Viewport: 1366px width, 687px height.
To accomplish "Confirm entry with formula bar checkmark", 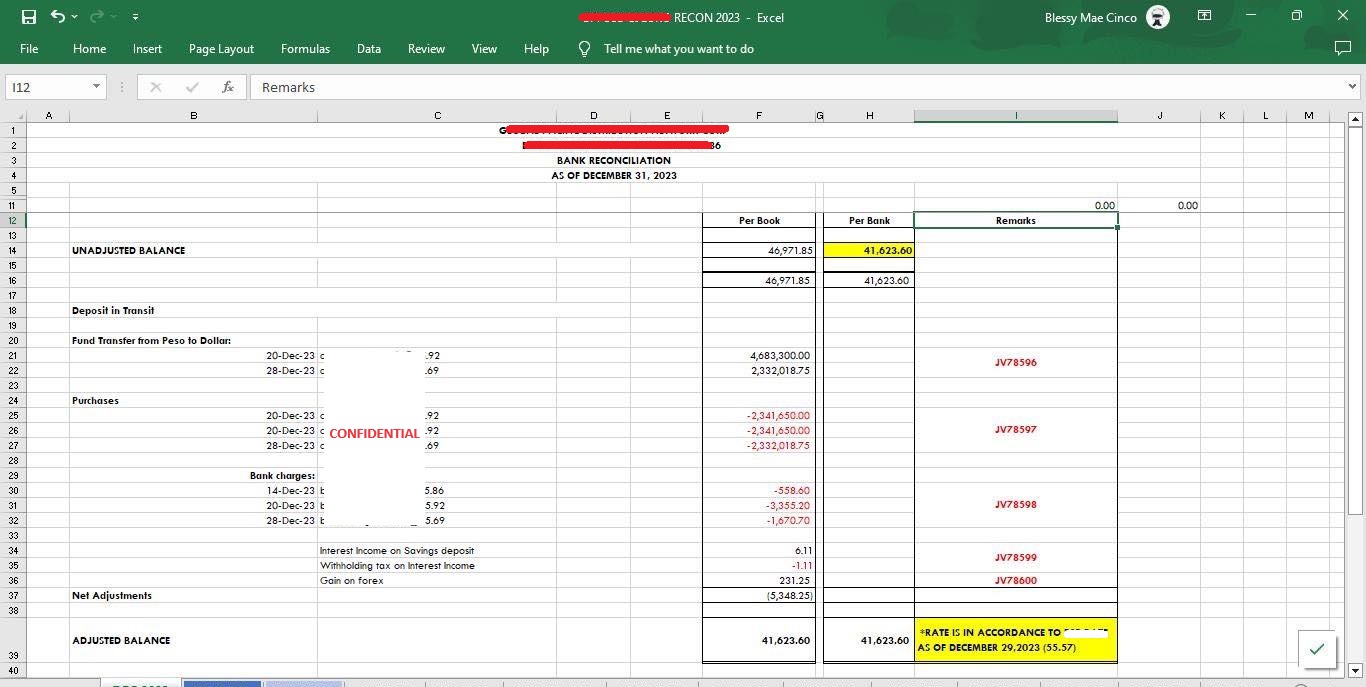I will [192, 87].
